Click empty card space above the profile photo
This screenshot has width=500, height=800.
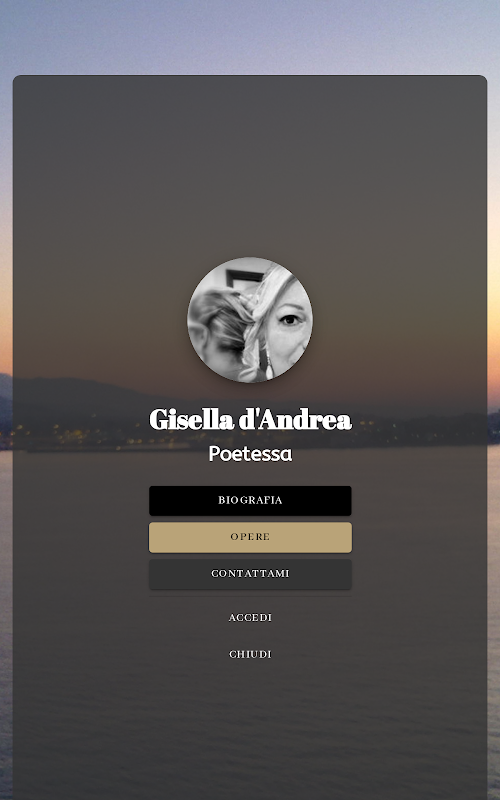coord(250,163)
